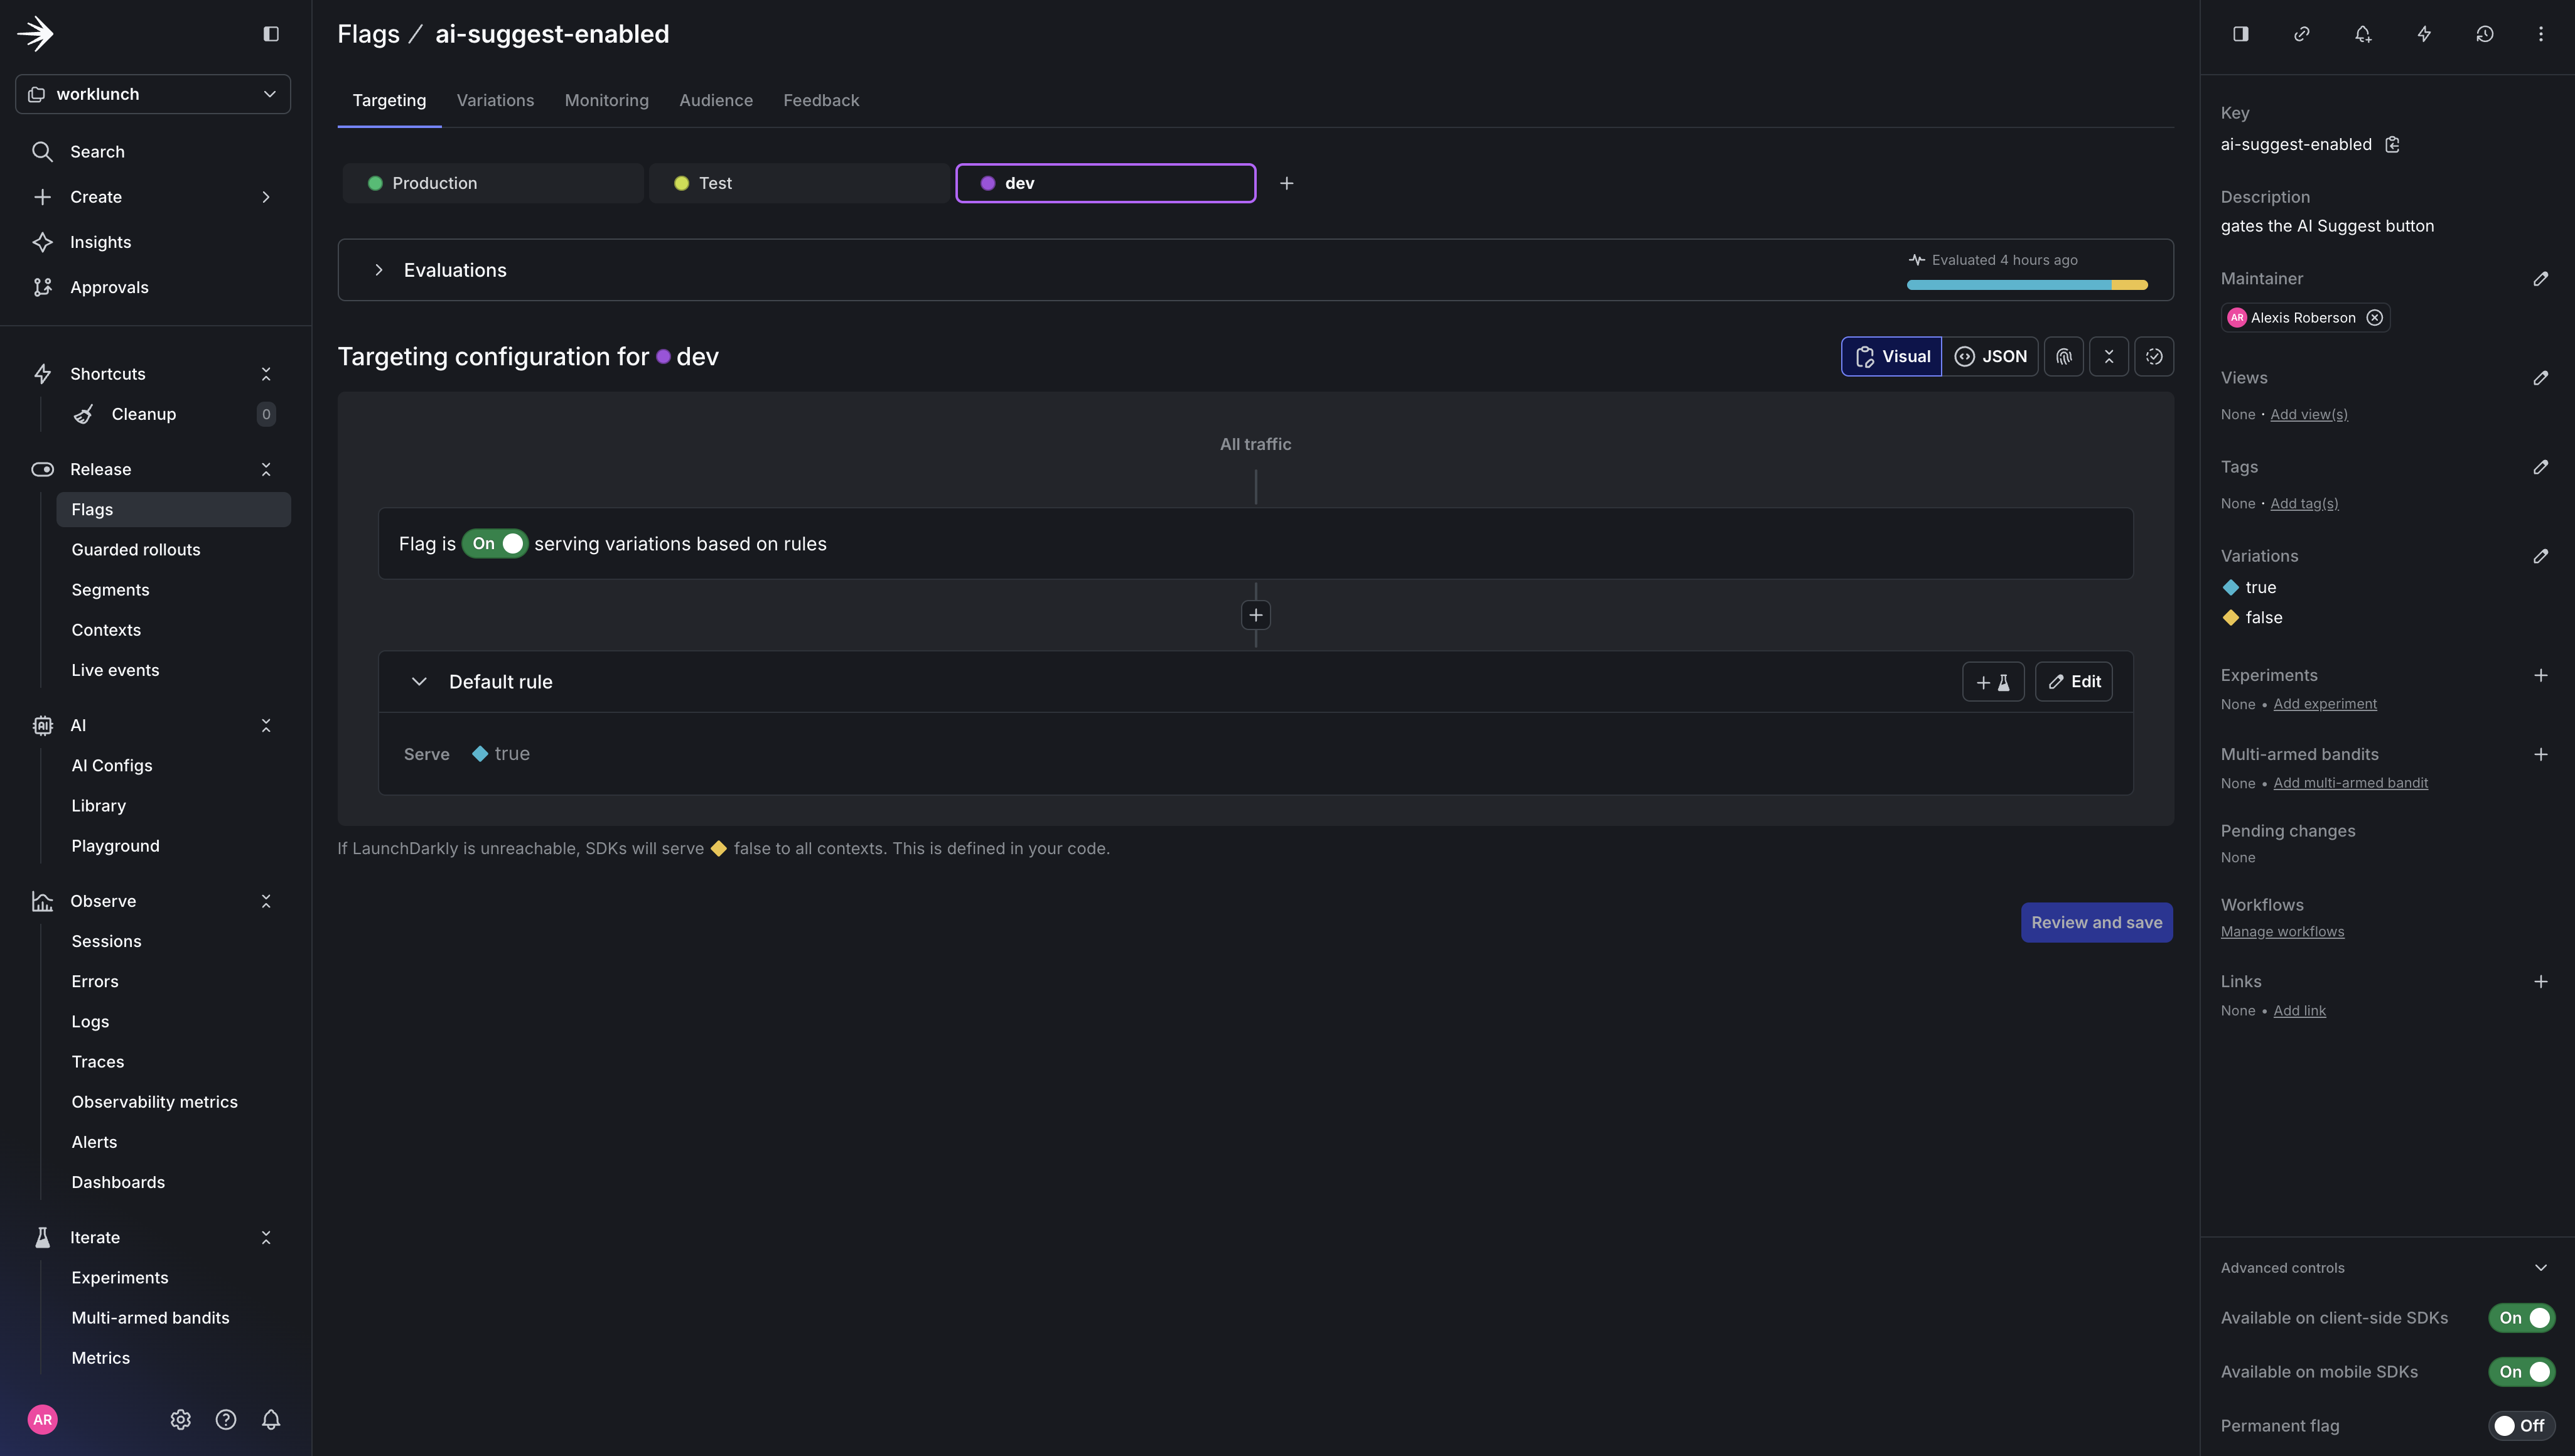Open flag change history from the top bar
Screen dimensions: 2575x1456
(2485, 33)
